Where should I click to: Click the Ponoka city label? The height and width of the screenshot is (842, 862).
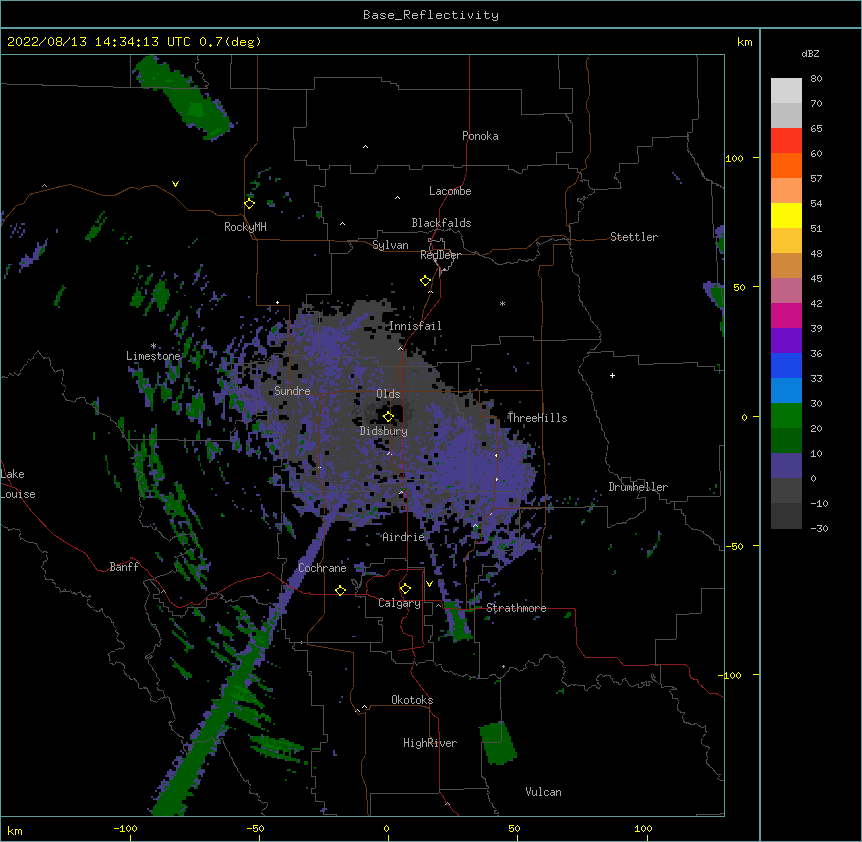click(x=480, y=136)
